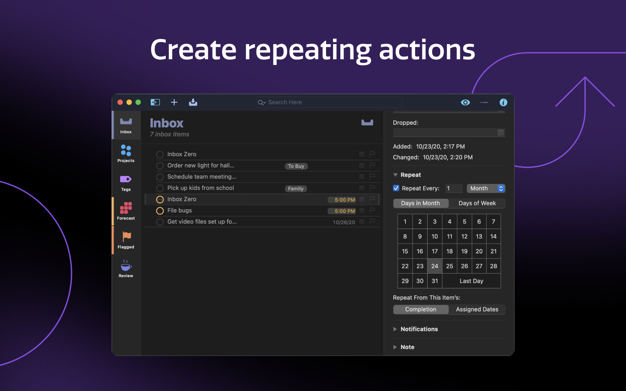Select Assigned Dates repeat option

tap(477, 310)
